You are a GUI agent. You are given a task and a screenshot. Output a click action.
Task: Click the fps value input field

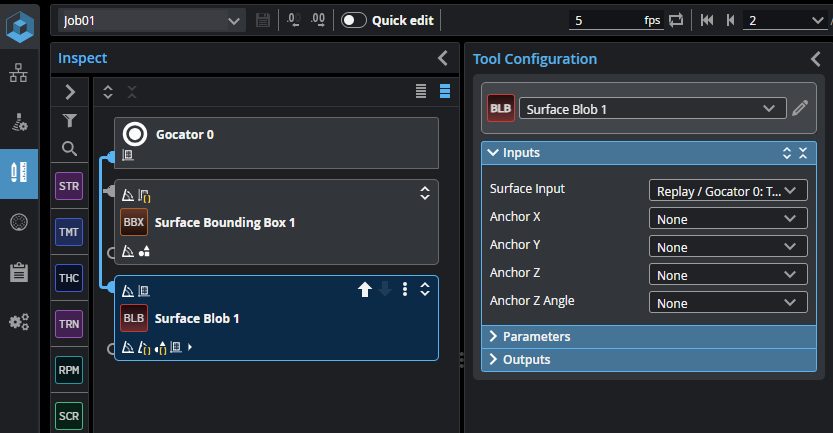606,20
